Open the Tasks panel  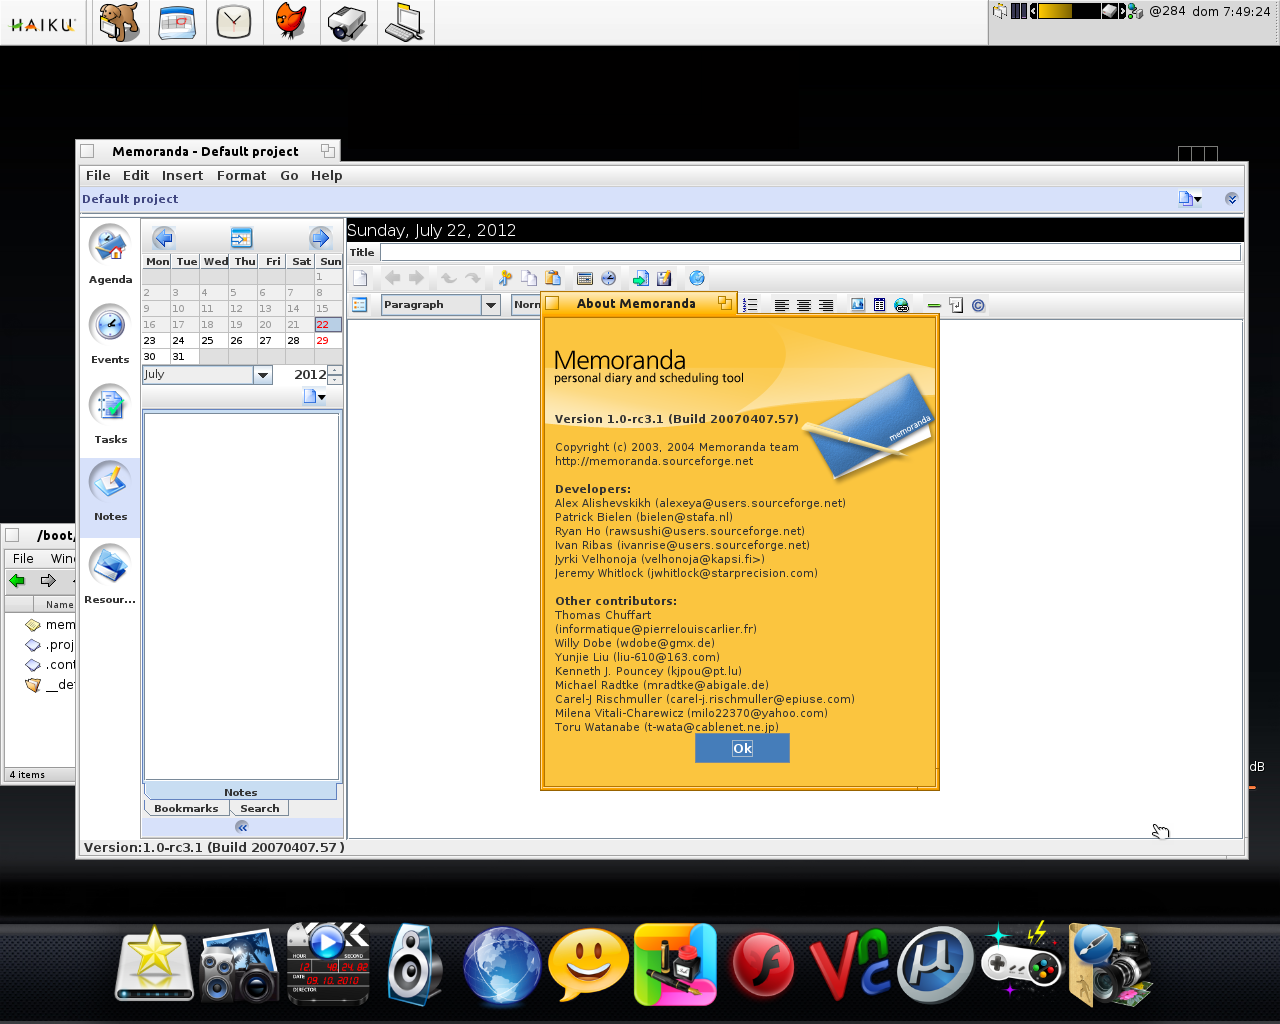click(x=110, y=415)
